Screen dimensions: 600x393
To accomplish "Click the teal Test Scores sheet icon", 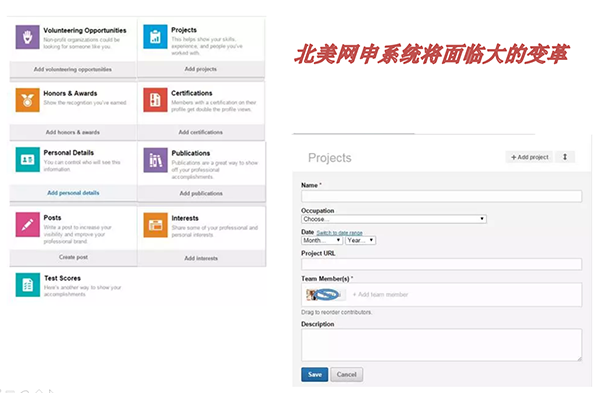I will pyautogui.click(x=28, y=285).
